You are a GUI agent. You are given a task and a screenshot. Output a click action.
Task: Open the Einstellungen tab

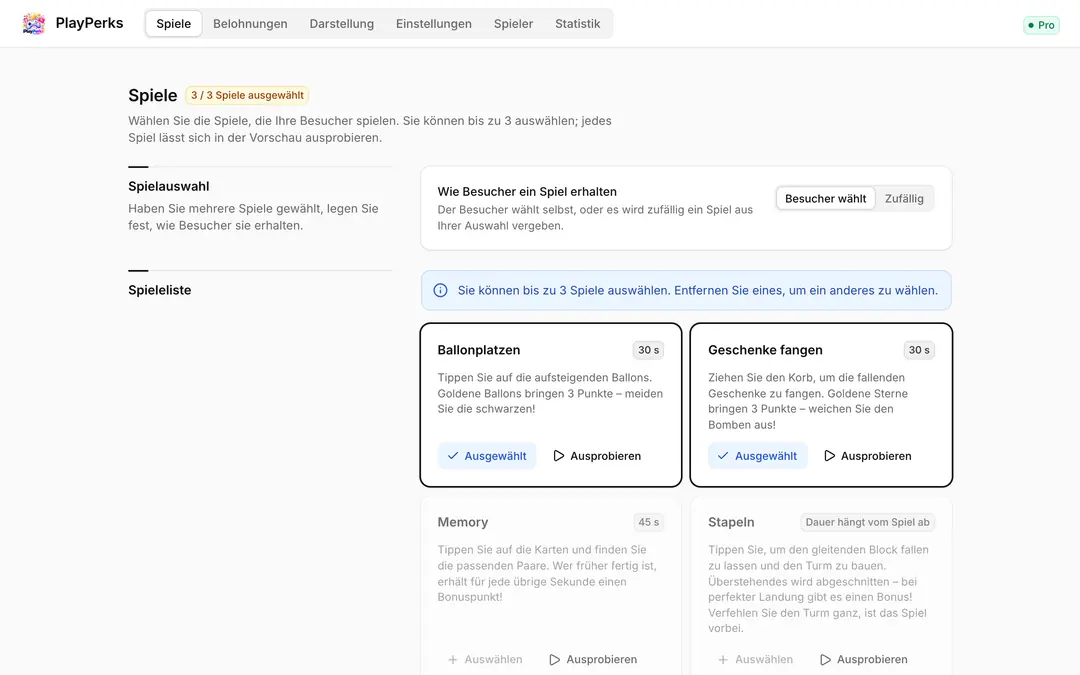click(434, 23)
